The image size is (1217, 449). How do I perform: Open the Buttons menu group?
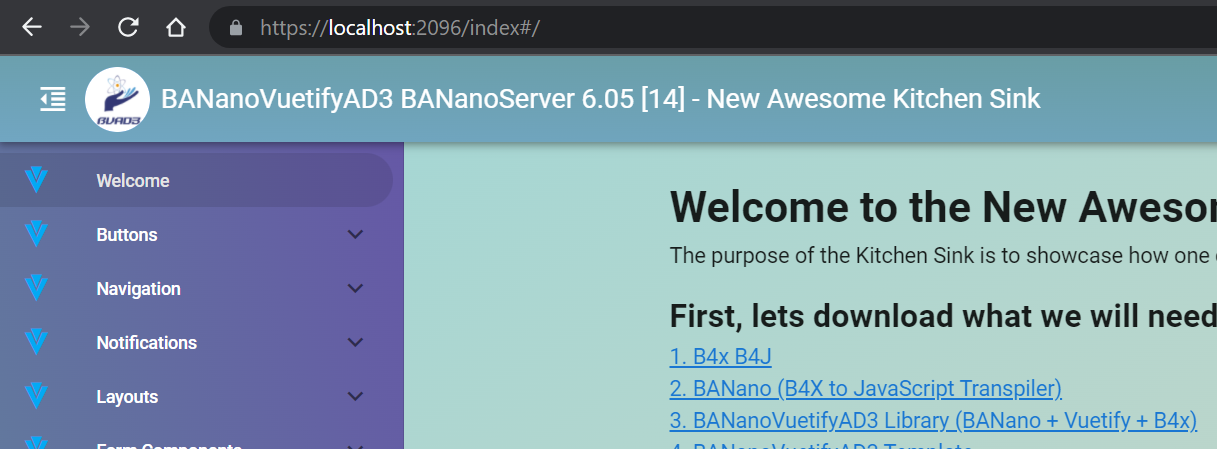coord(196,235)
